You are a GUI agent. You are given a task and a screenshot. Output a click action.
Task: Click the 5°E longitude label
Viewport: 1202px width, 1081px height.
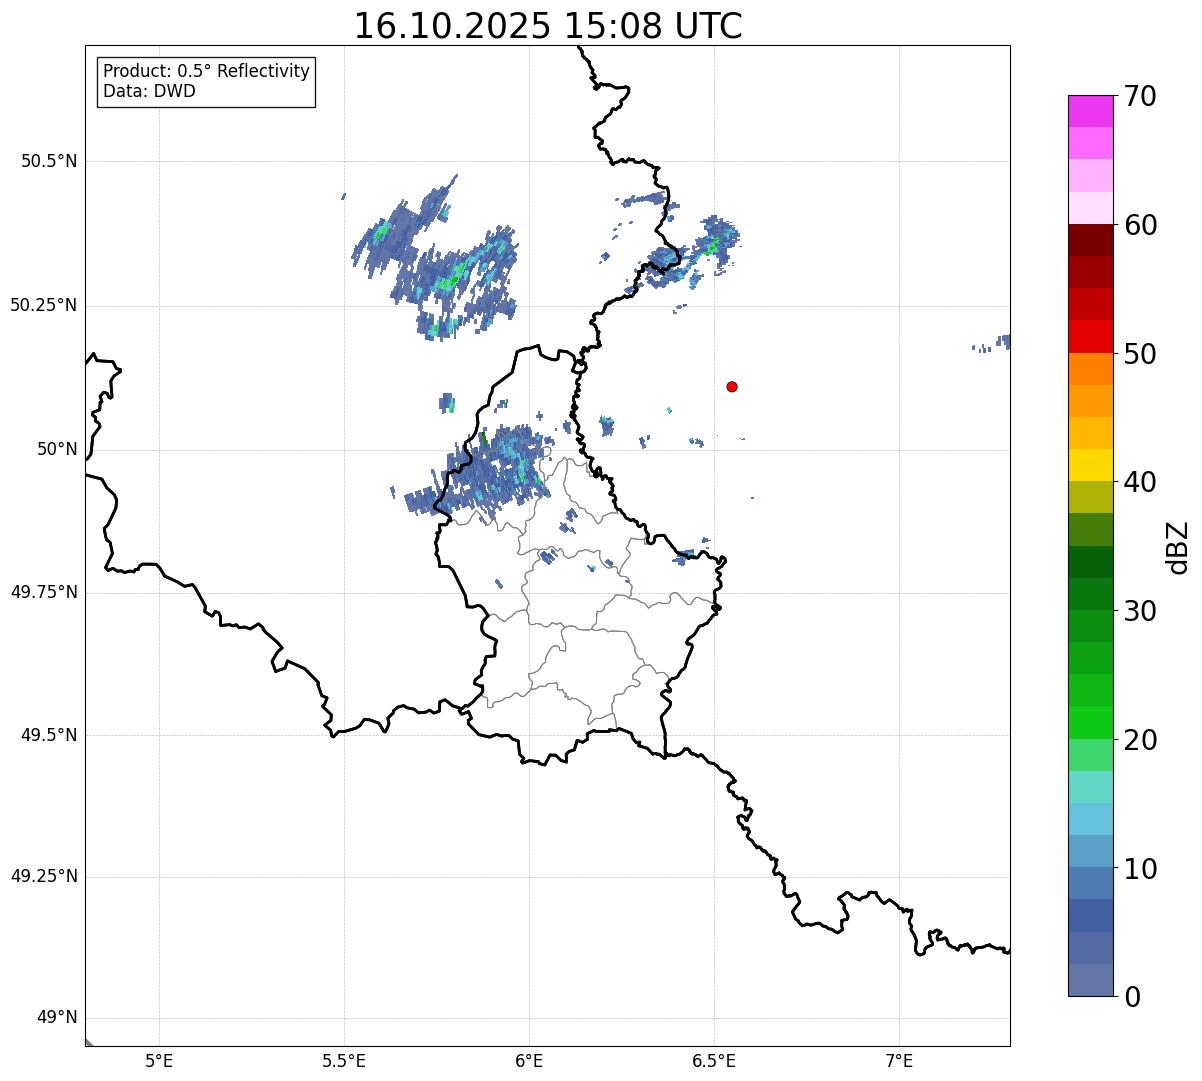[x=159, y=1060]
